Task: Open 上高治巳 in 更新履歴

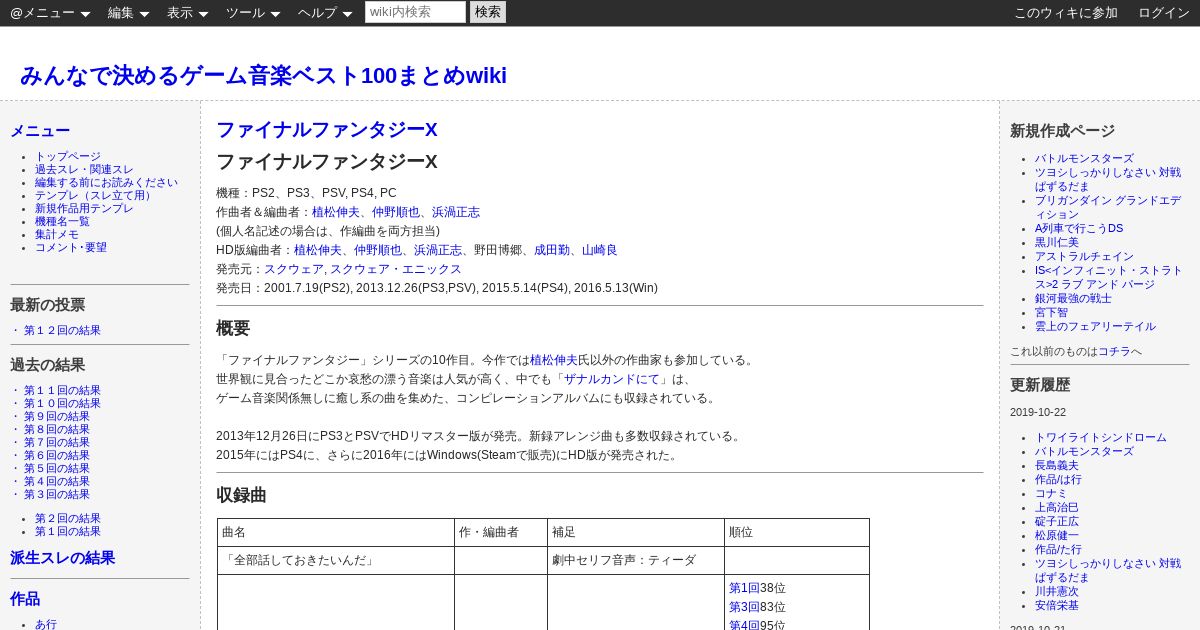Action: 1057,508
